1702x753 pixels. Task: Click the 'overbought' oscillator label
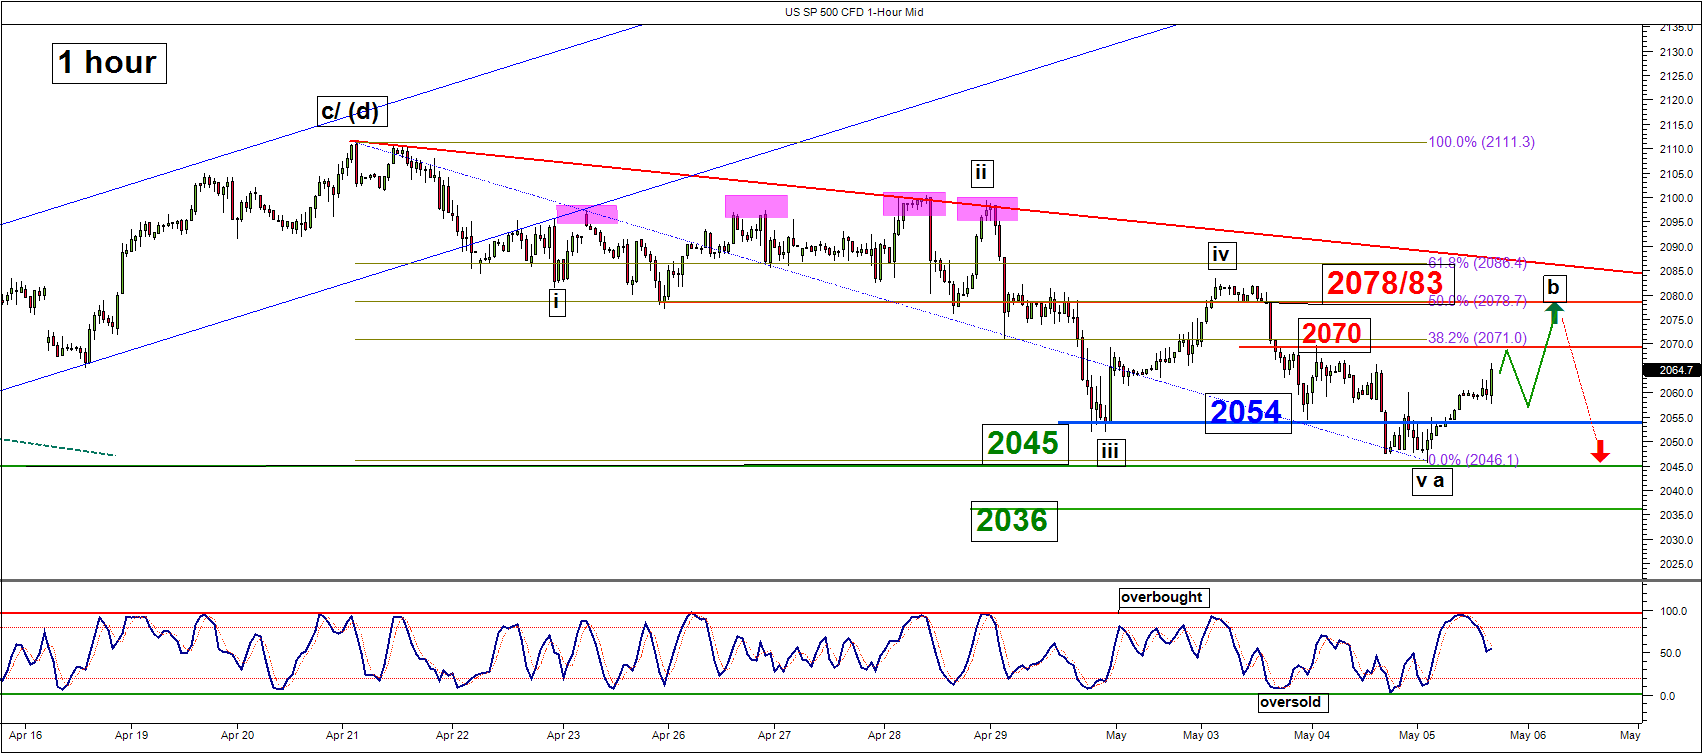1163,597
